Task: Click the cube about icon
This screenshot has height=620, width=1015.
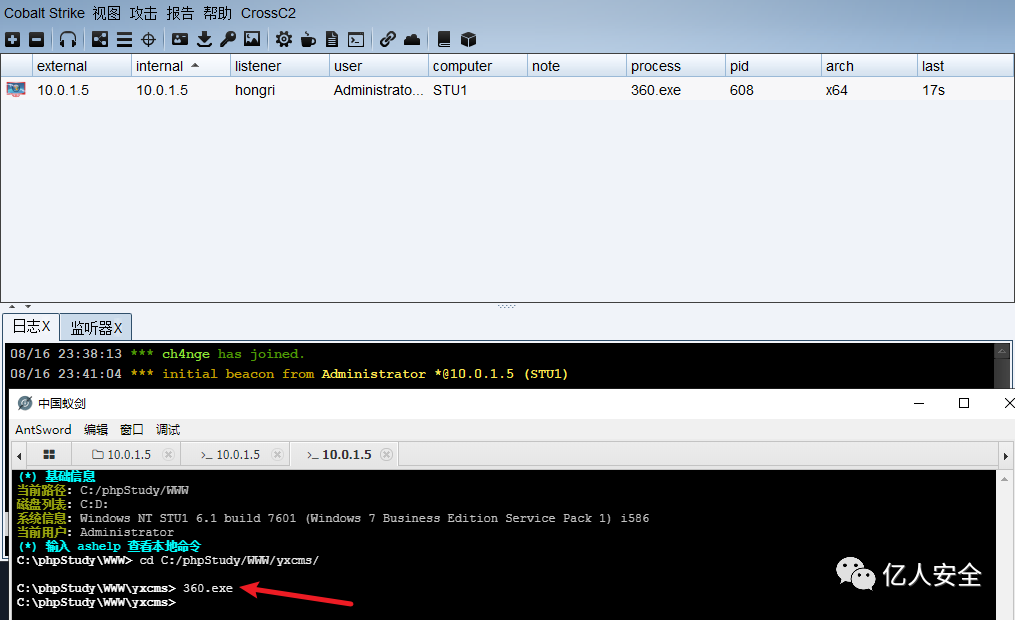Action: point(468,39)
